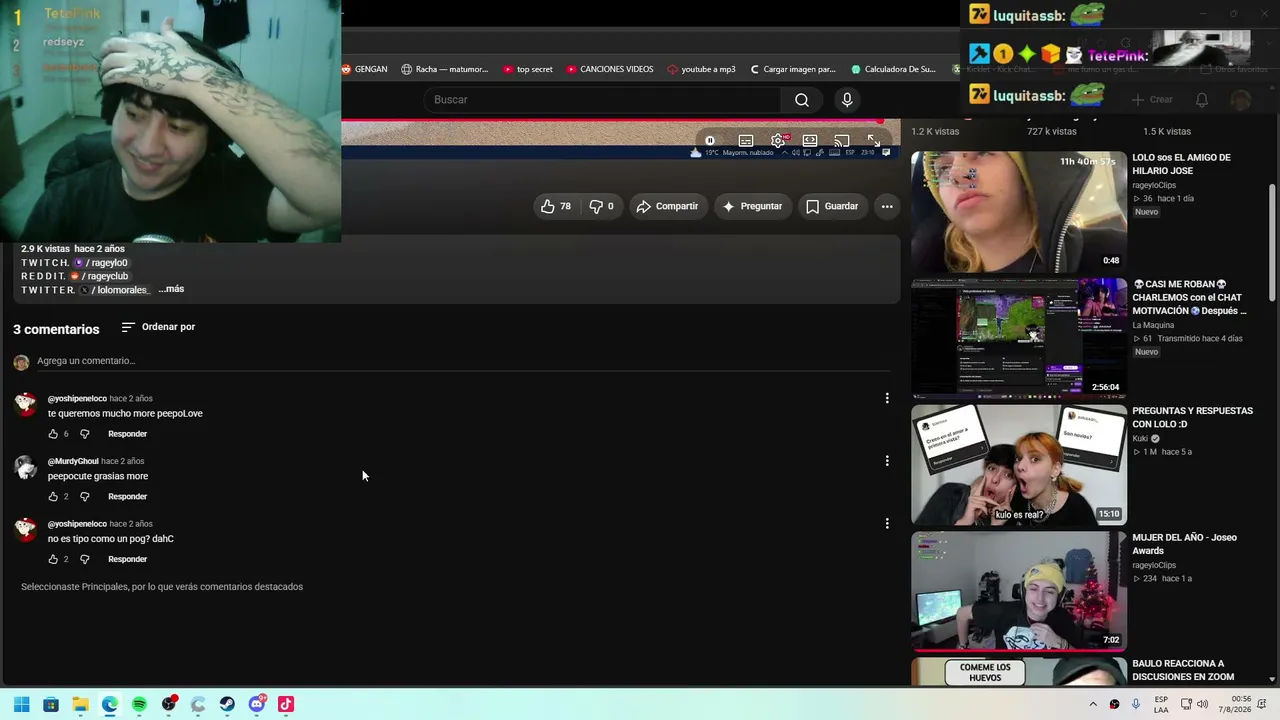Open Spotify from the taskbar
Screen dimensions: 1280x720
click(139, 704)
